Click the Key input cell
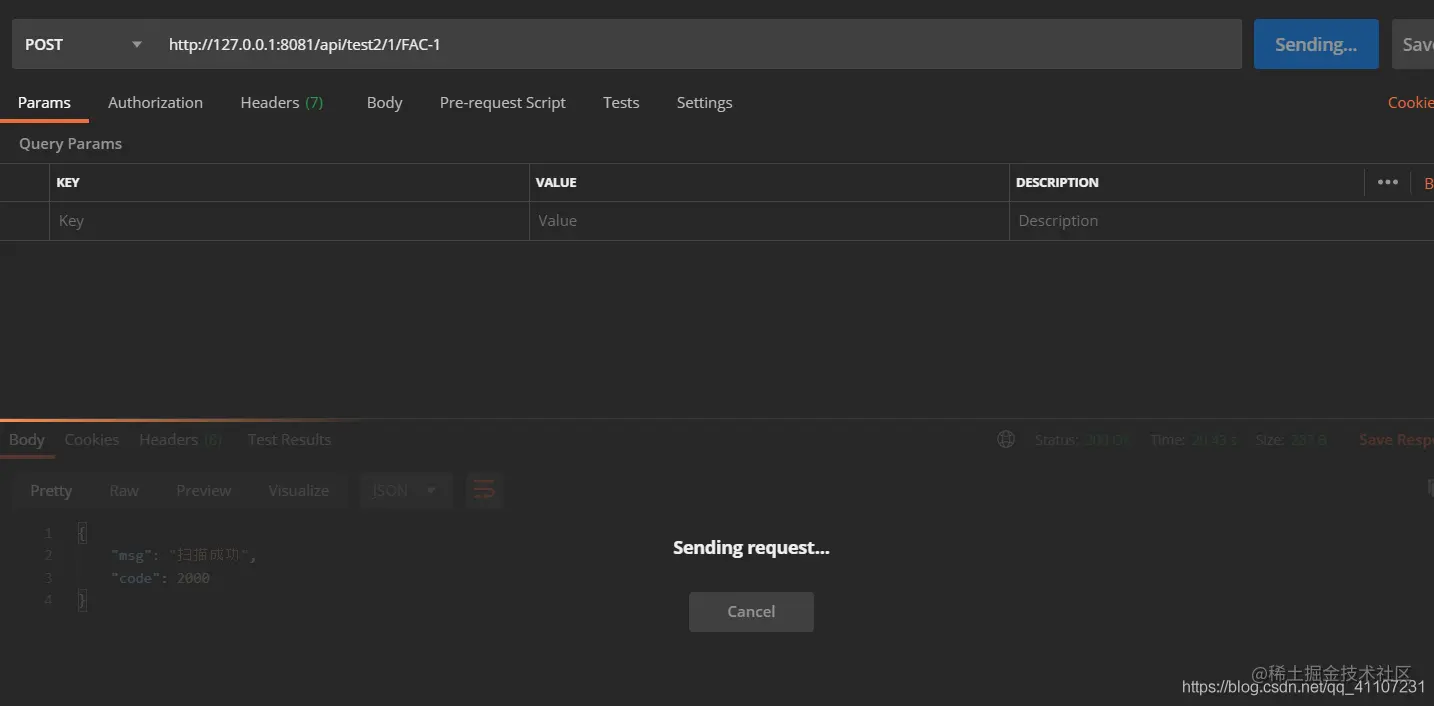1434x706 pixels. coord(289,221)
